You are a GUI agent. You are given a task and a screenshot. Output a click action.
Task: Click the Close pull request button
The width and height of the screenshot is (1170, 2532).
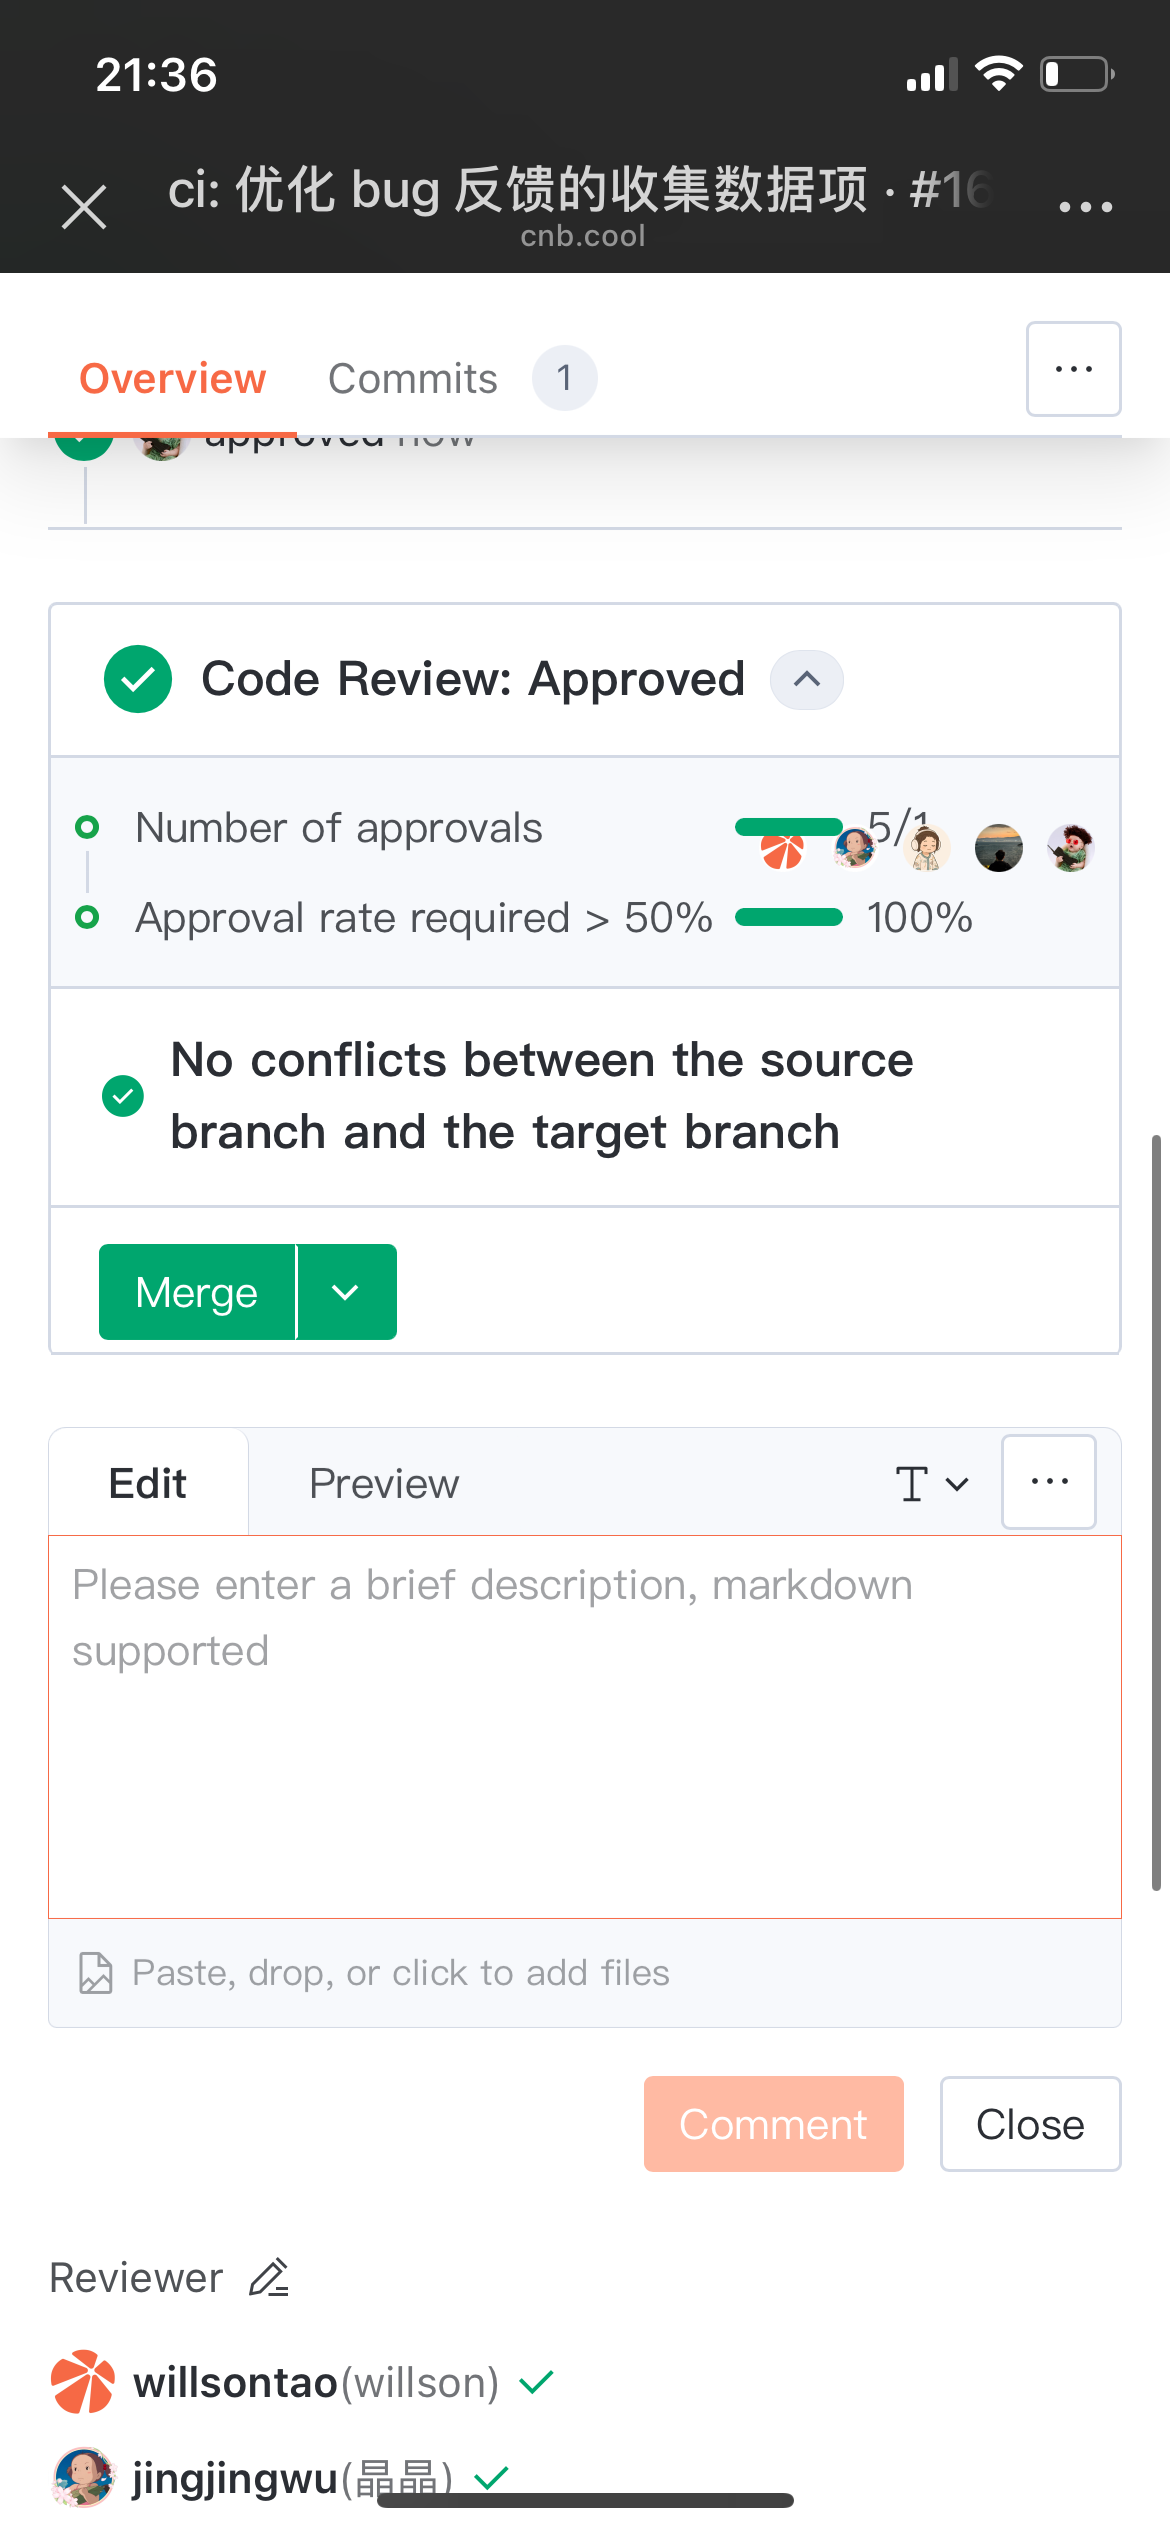tap(1030, 2124)
